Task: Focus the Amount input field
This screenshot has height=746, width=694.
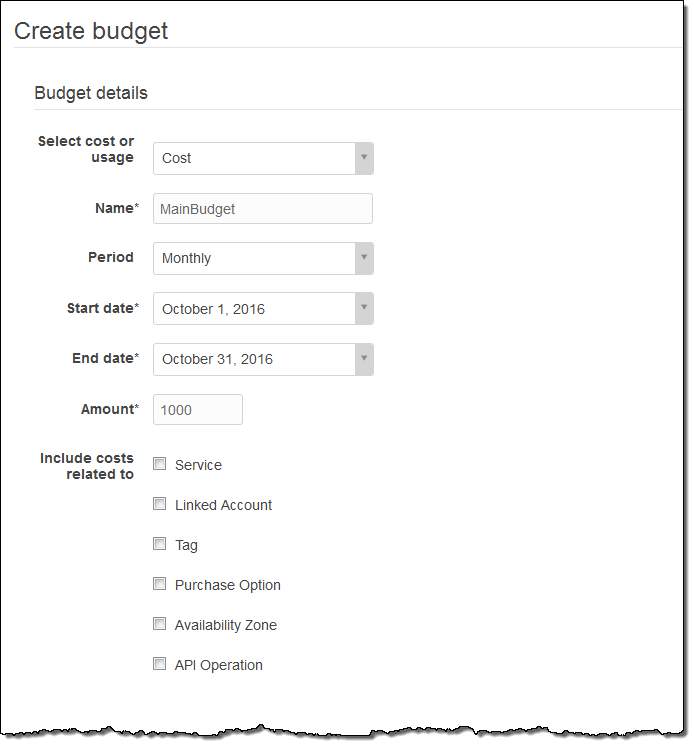Action: 198,410
